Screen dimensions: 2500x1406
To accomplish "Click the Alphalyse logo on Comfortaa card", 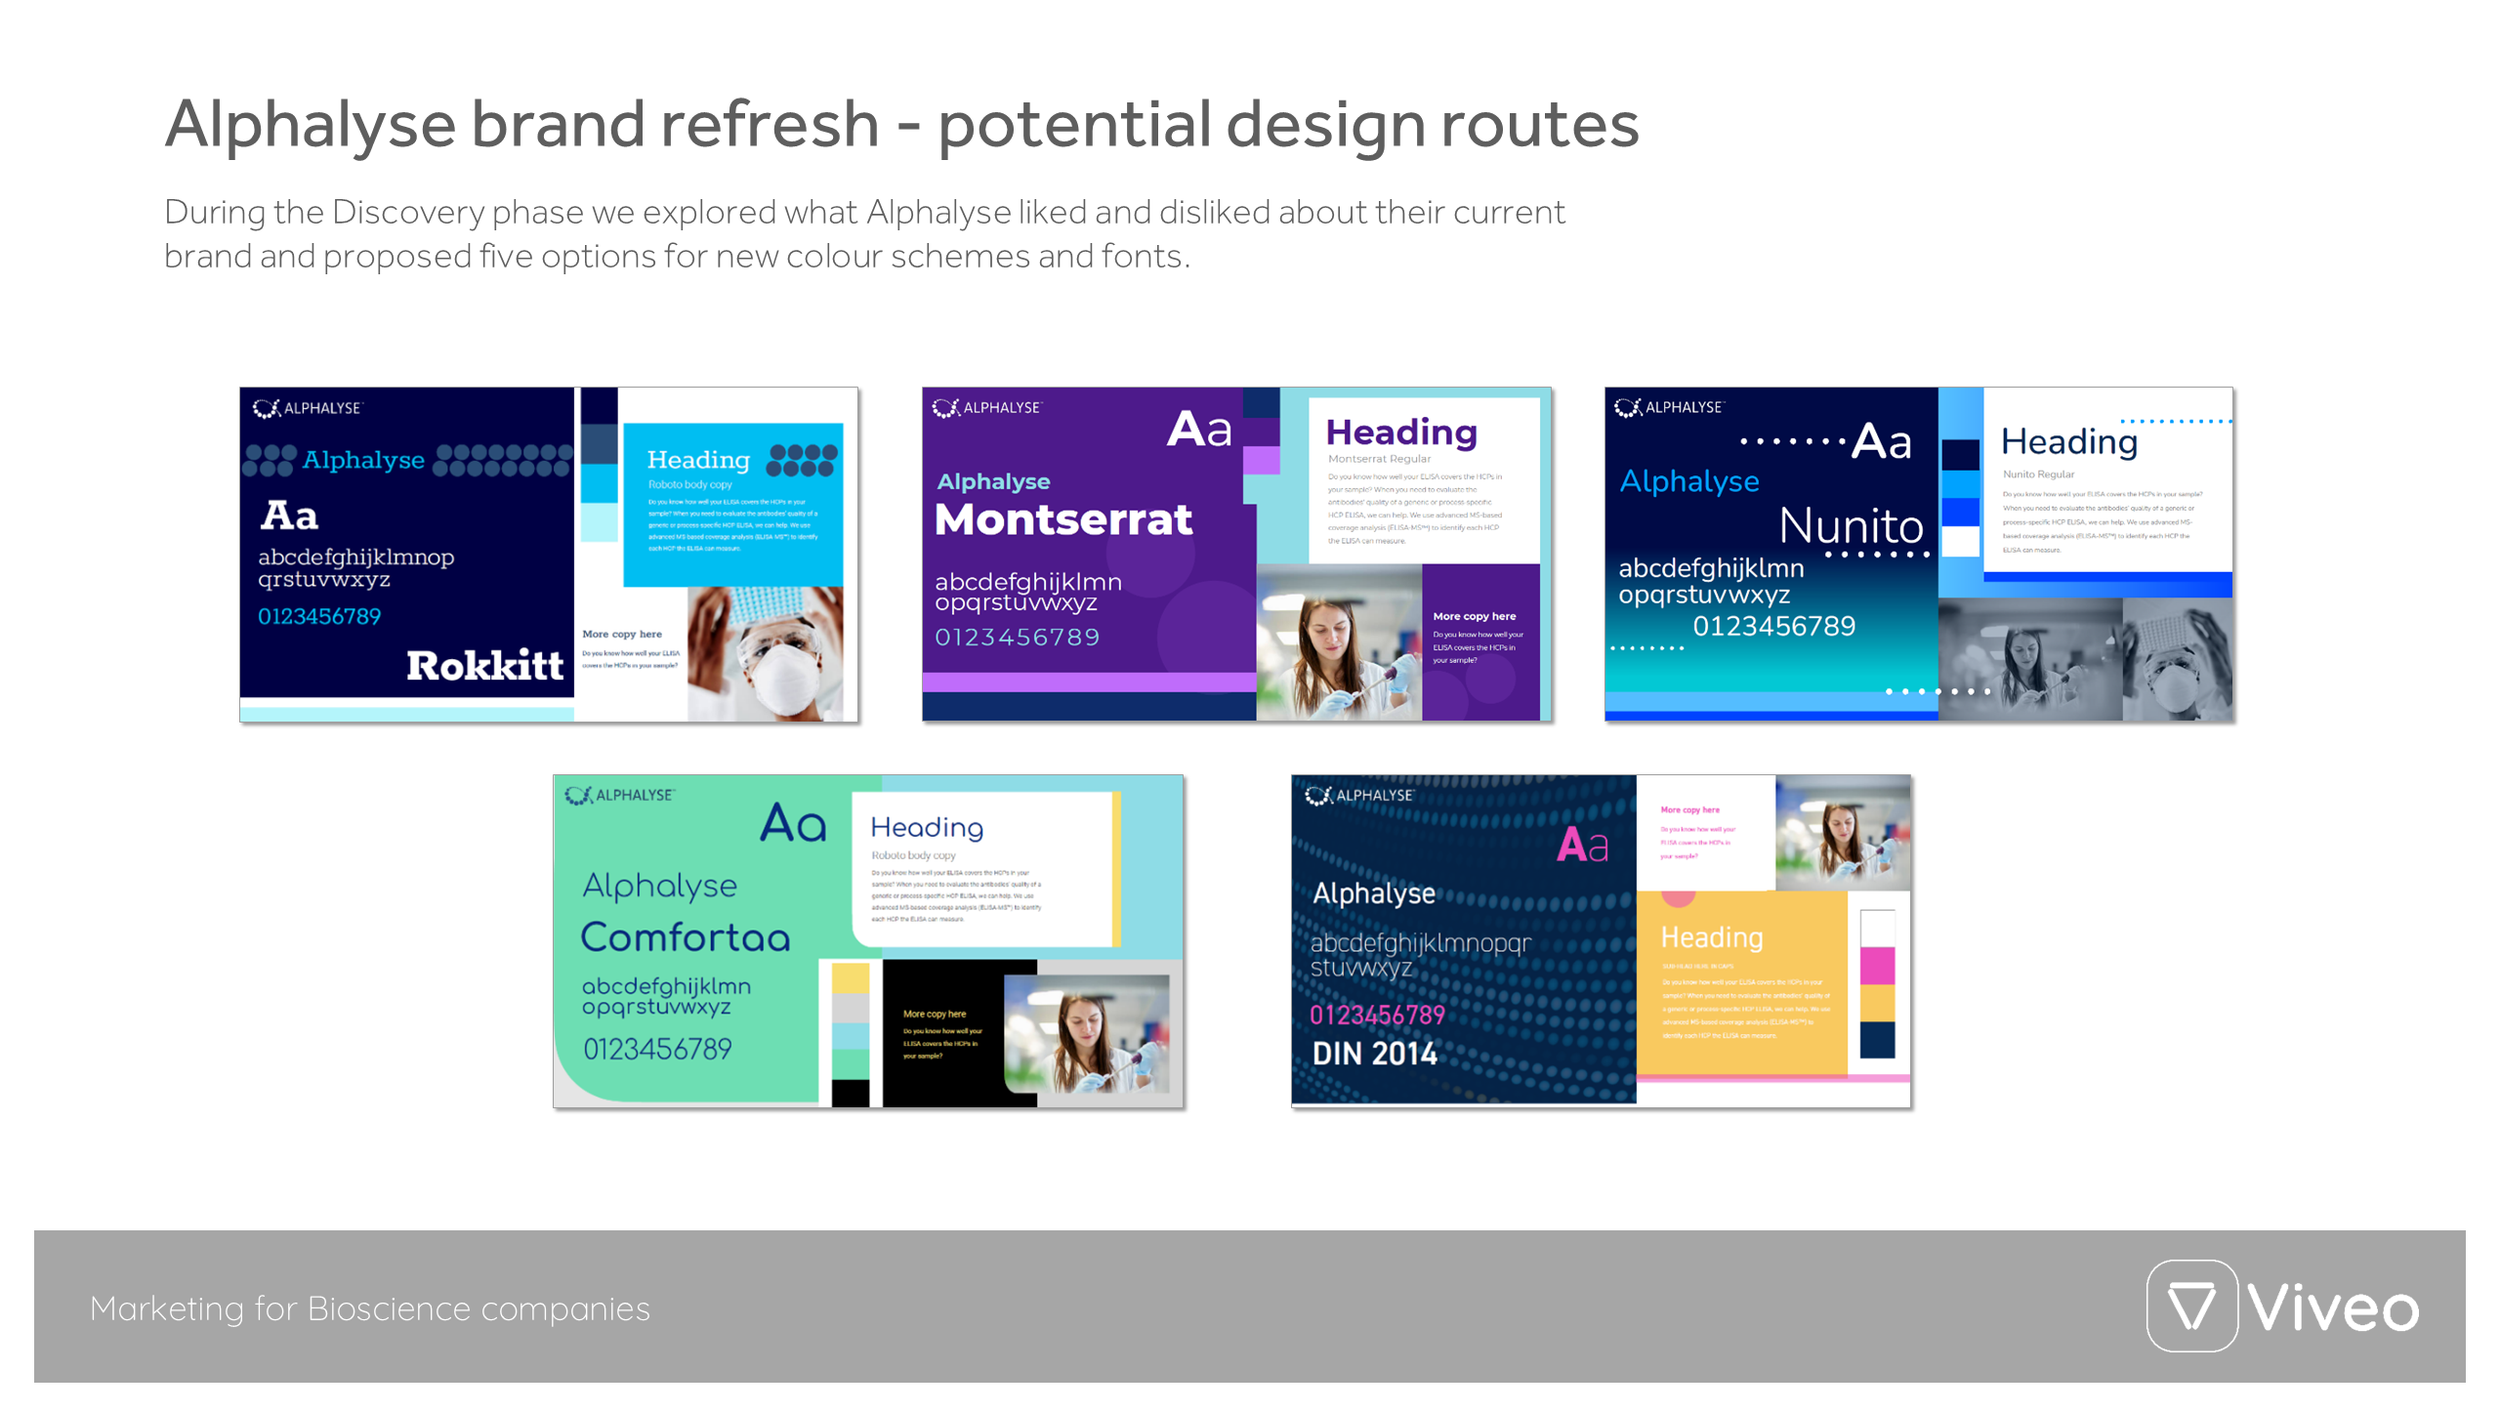I will click(619, 795).
